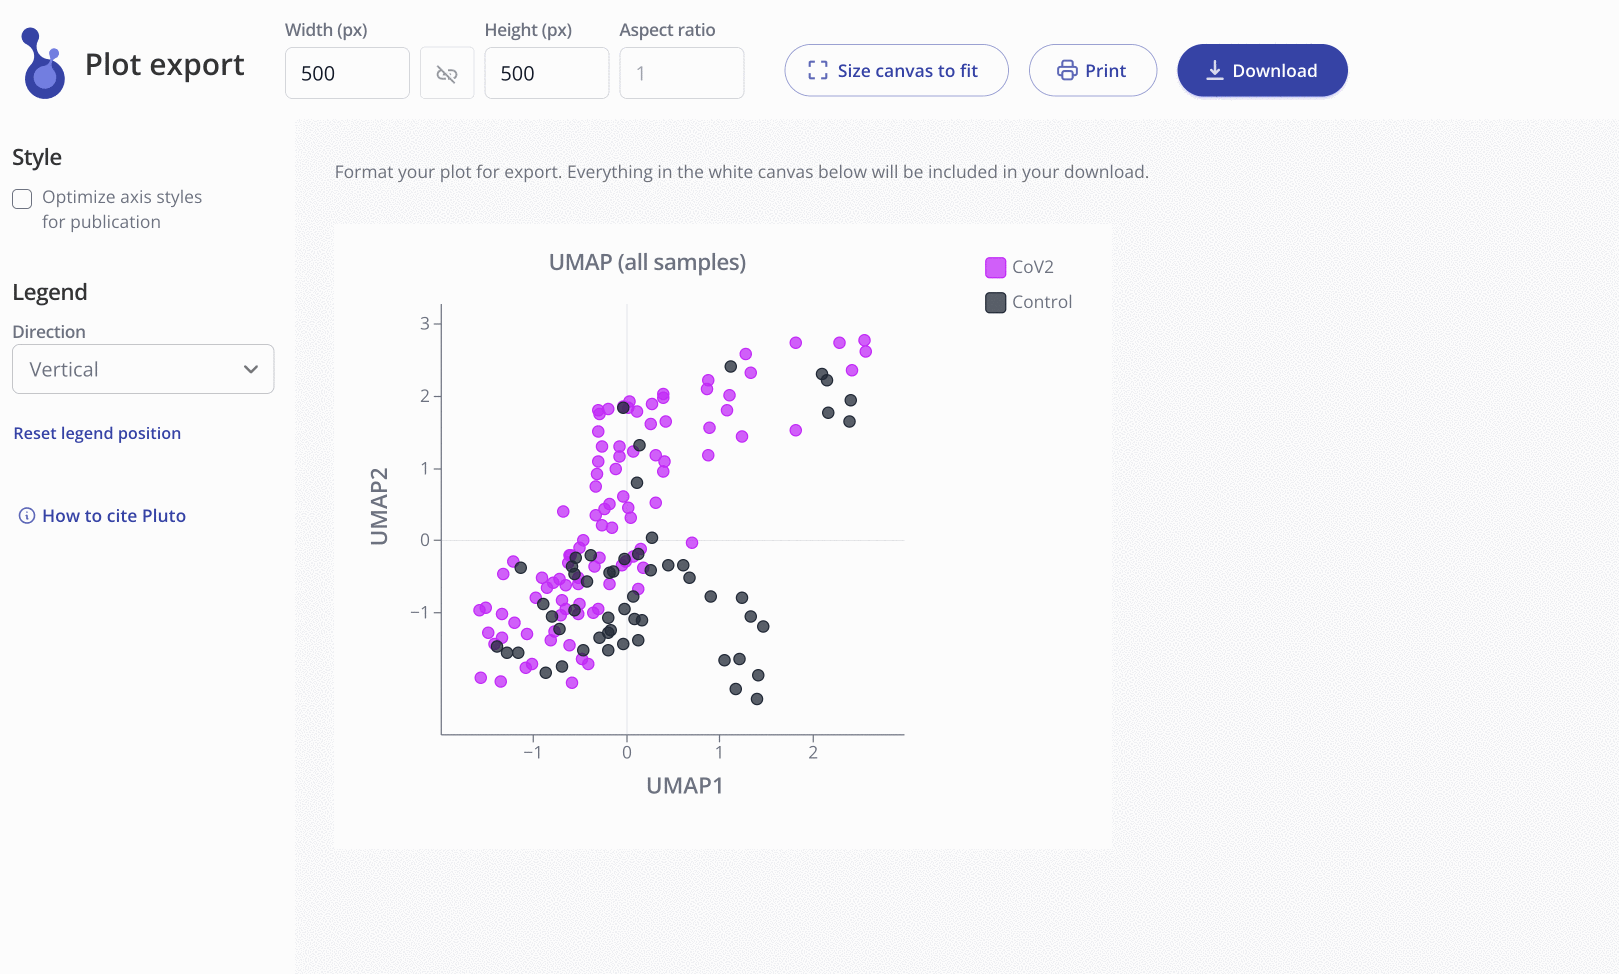Screen dimensions: 1619x974
Task: Click the Vertical dropdown chevron arrow
Action: coord(251,370)
